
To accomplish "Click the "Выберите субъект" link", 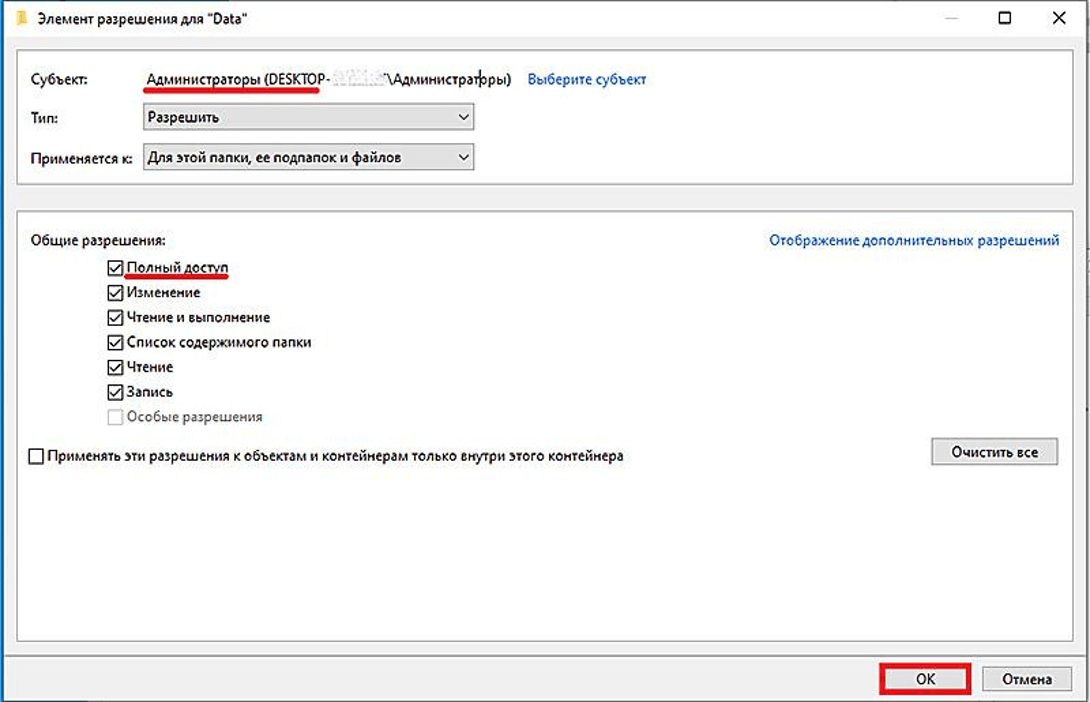I will coord(586,79).
